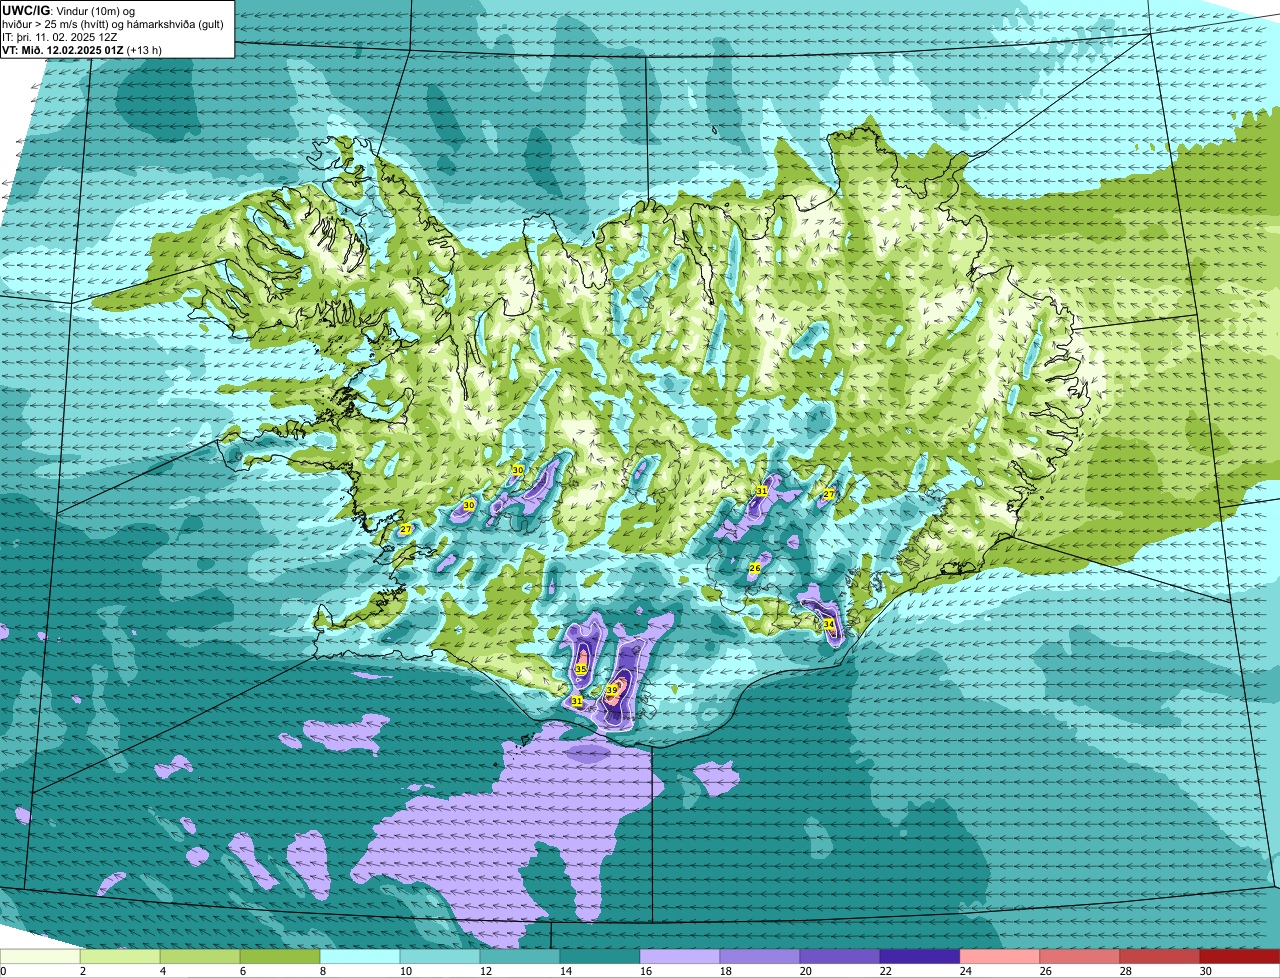Click the legend scale label "18"
This screenshot has width=1280, height=978.
pyautogui.click(x=726, y=971)
